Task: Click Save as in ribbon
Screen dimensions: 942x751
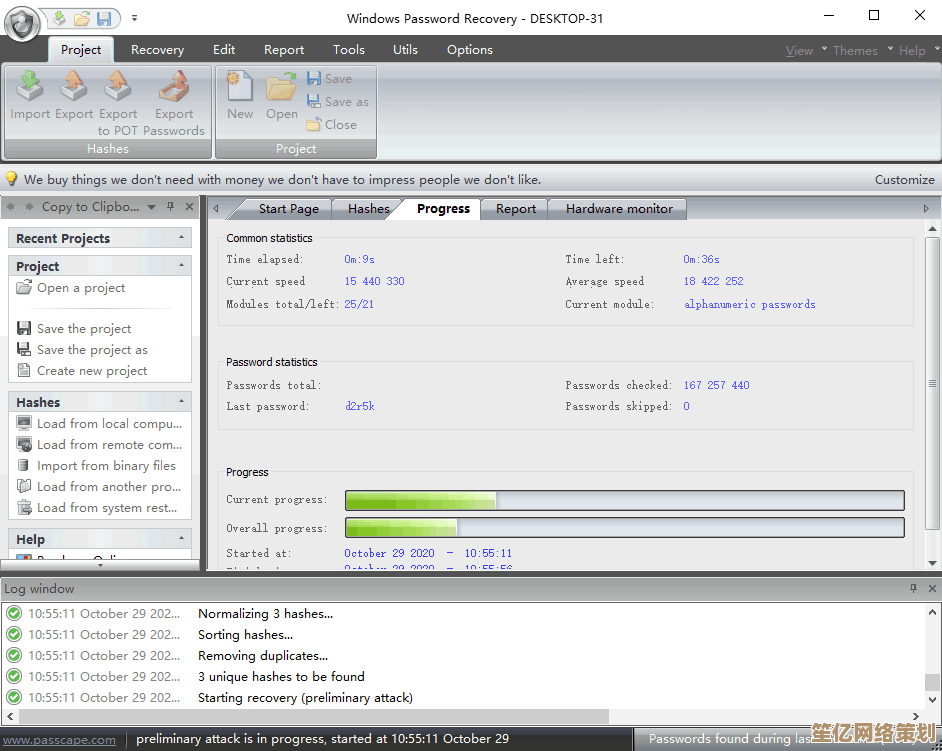Action: pyautogui.click(x=338, y=101)
